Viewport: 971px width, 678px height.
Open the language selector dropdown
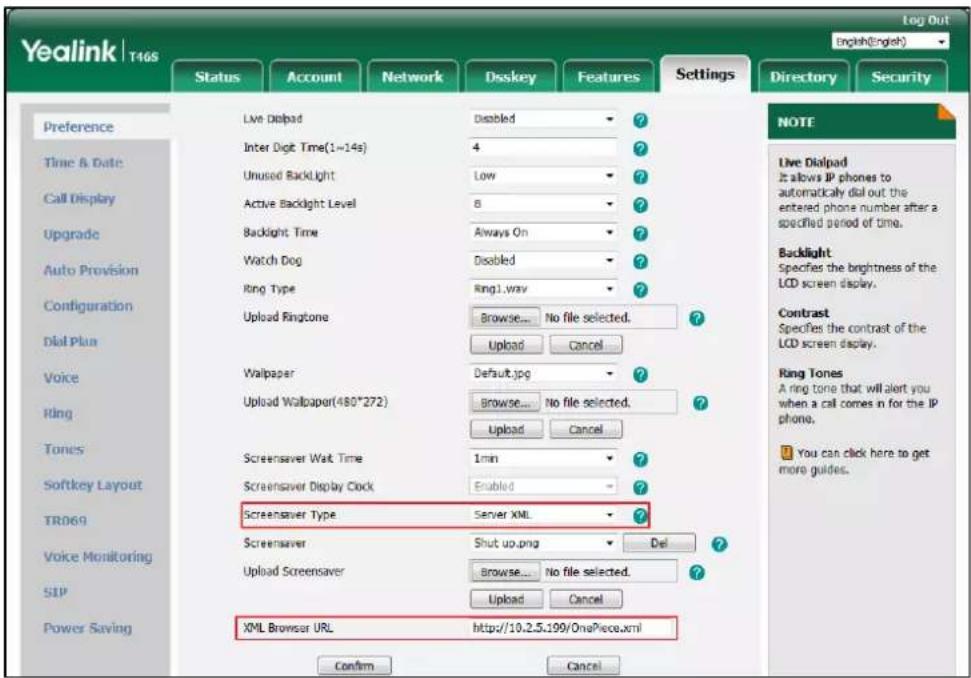click(x=890, y=41)
